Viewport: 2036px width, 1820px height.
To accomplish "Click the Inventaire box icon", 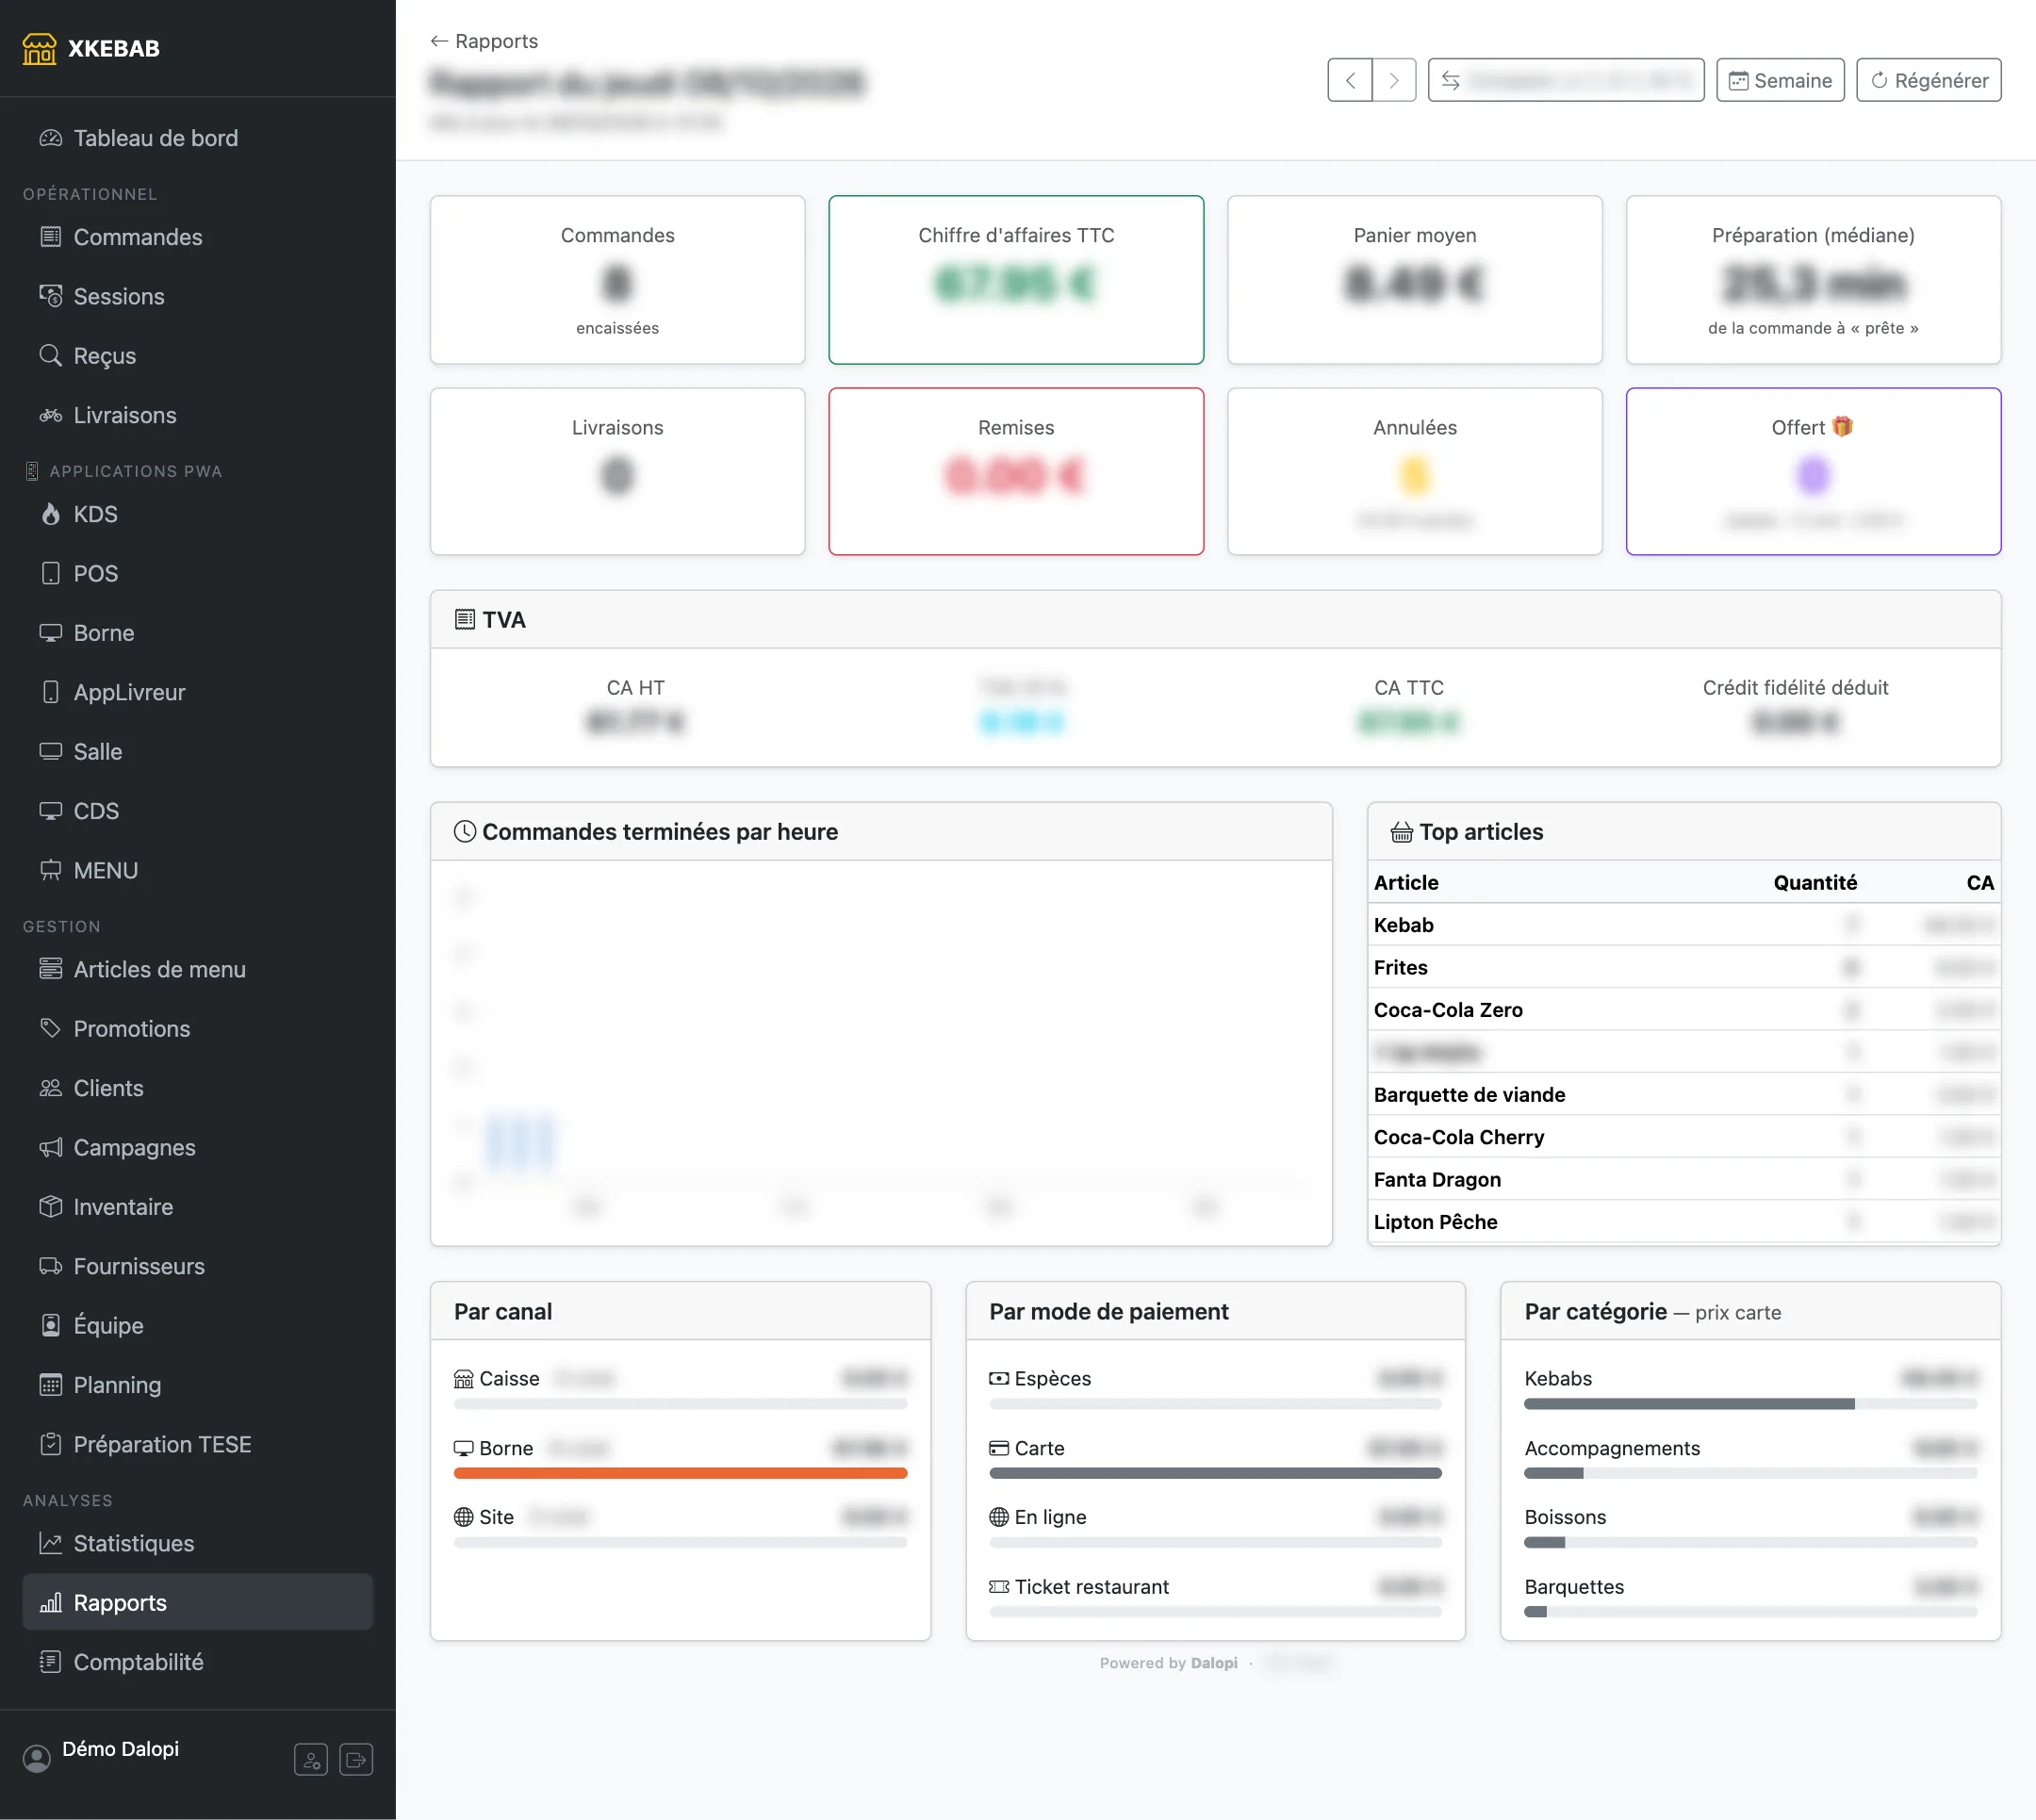I will pos(51,1206).
